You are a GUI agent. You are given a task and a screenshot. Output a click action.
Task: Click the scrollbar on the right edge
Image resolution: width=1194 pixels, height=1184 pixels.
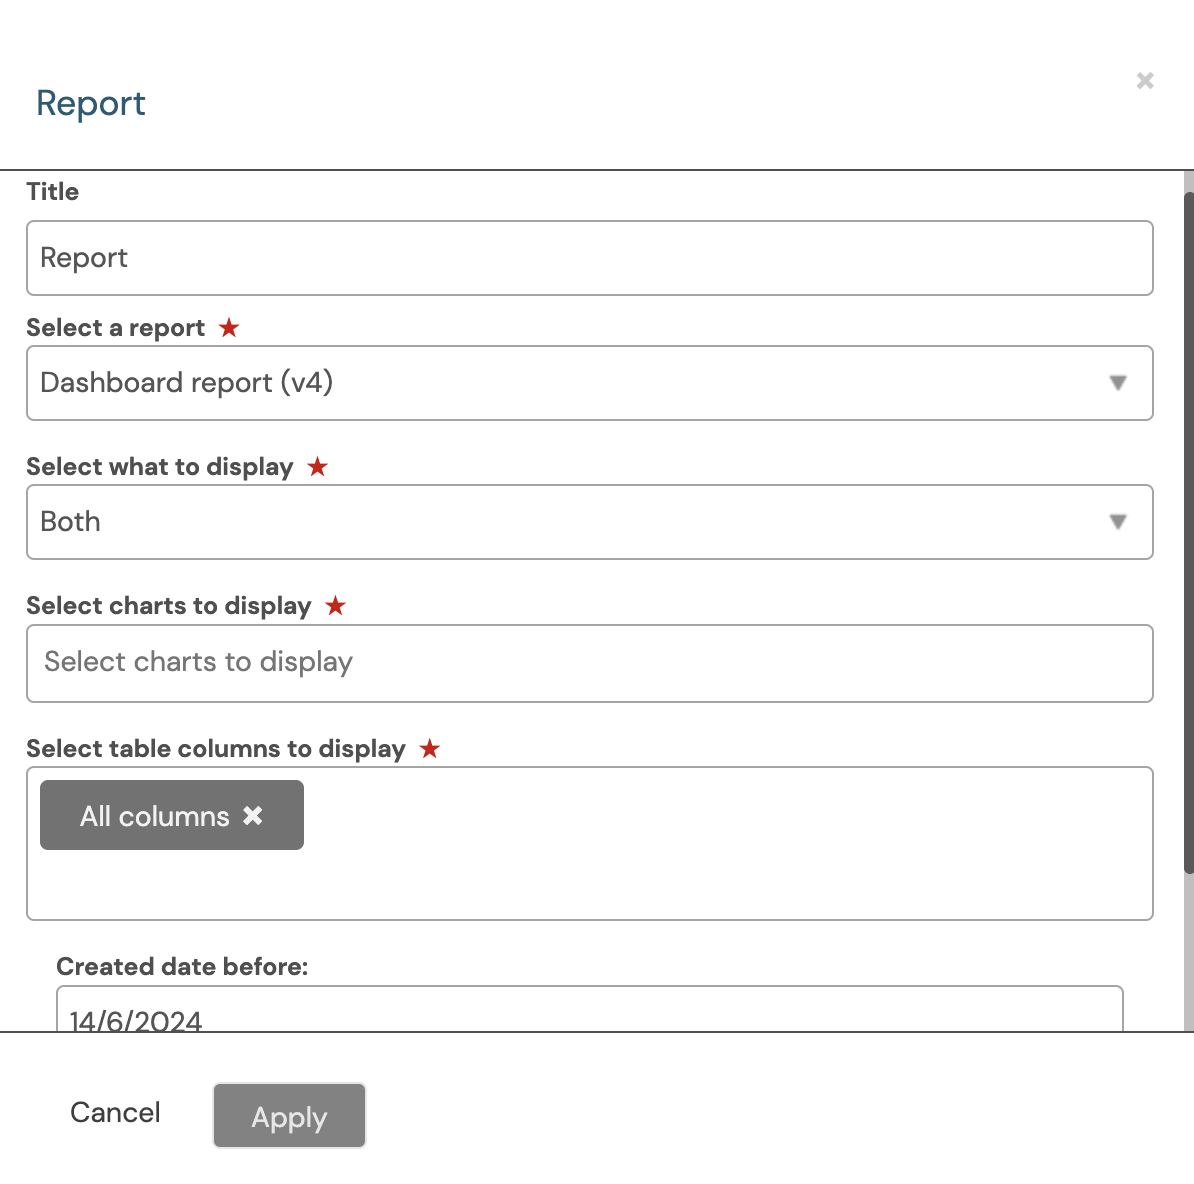coord(1187,500)
